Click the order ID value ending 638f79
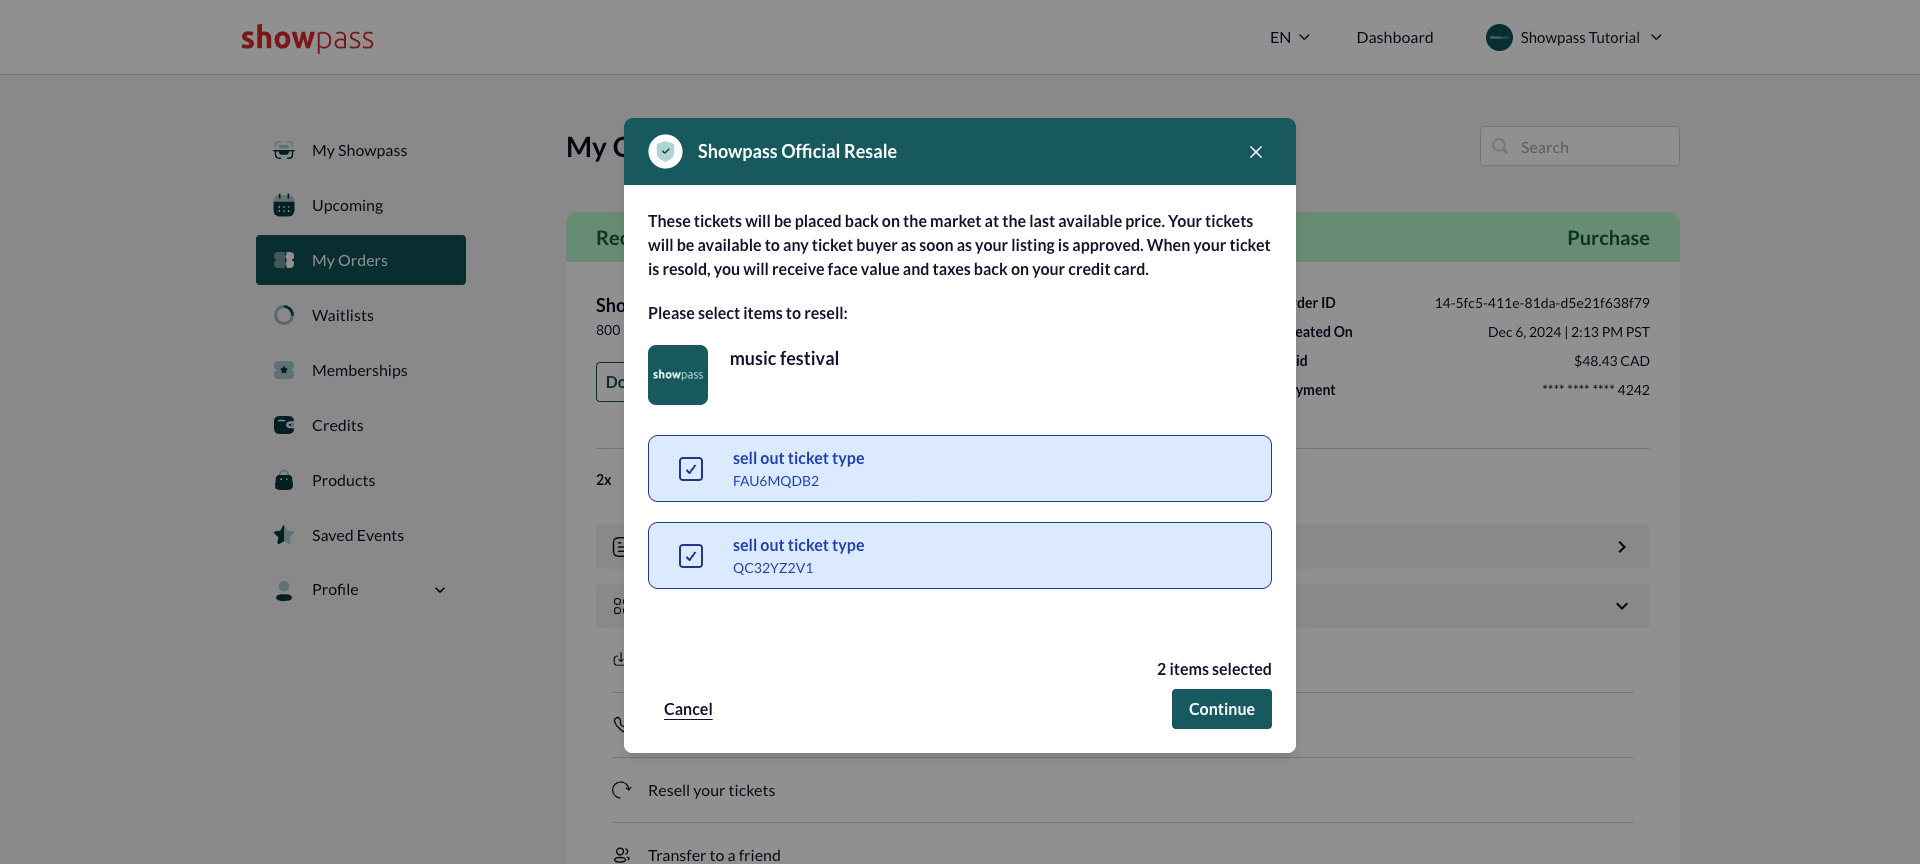This screenshot has height=864, width=1920. point(1542,303)
